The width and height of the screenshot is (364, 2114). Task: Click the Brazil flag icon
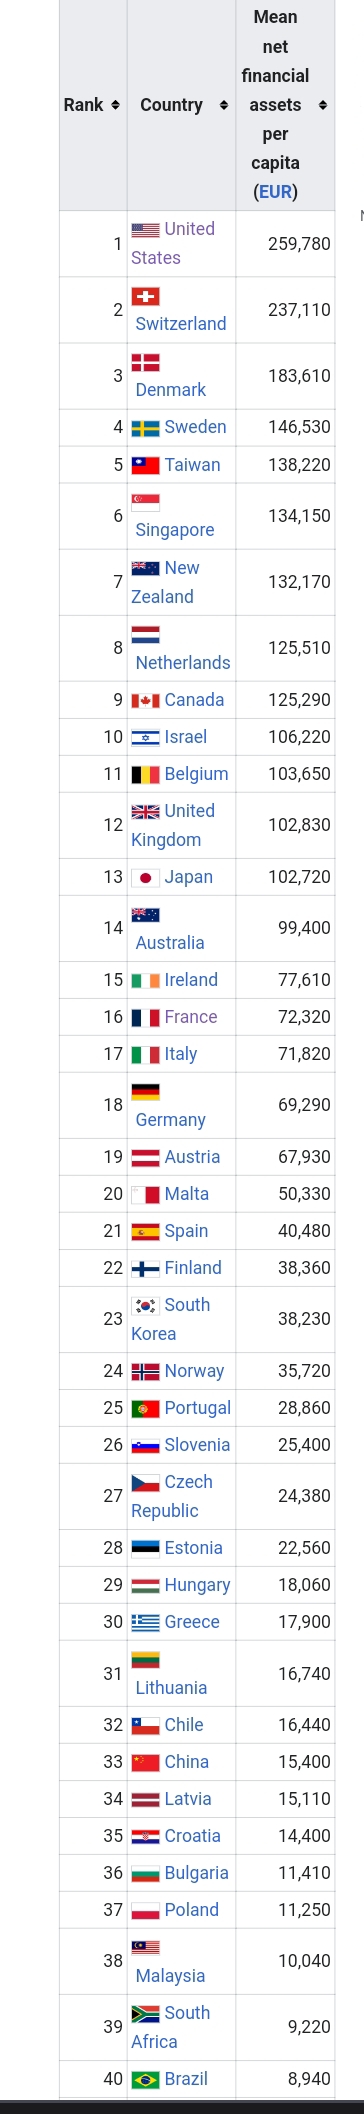click(x=146, y=2079)
